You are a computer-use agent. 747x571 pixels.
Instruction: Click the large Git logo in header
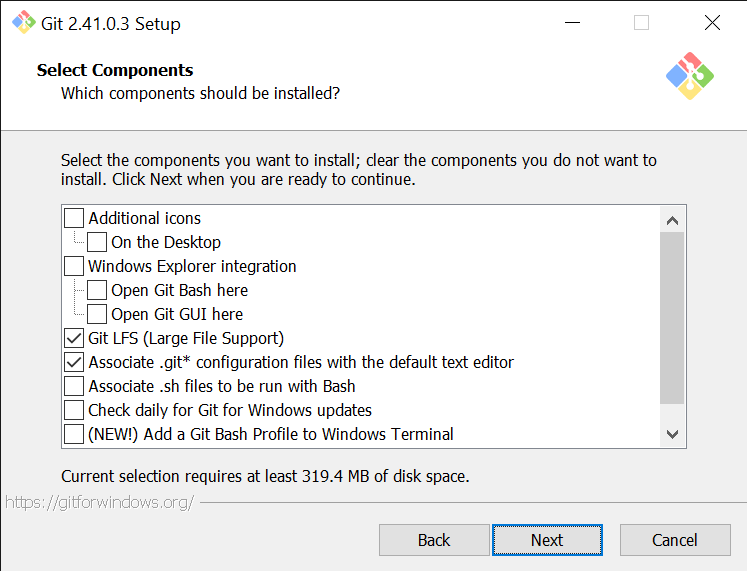(x=690, y=75)
